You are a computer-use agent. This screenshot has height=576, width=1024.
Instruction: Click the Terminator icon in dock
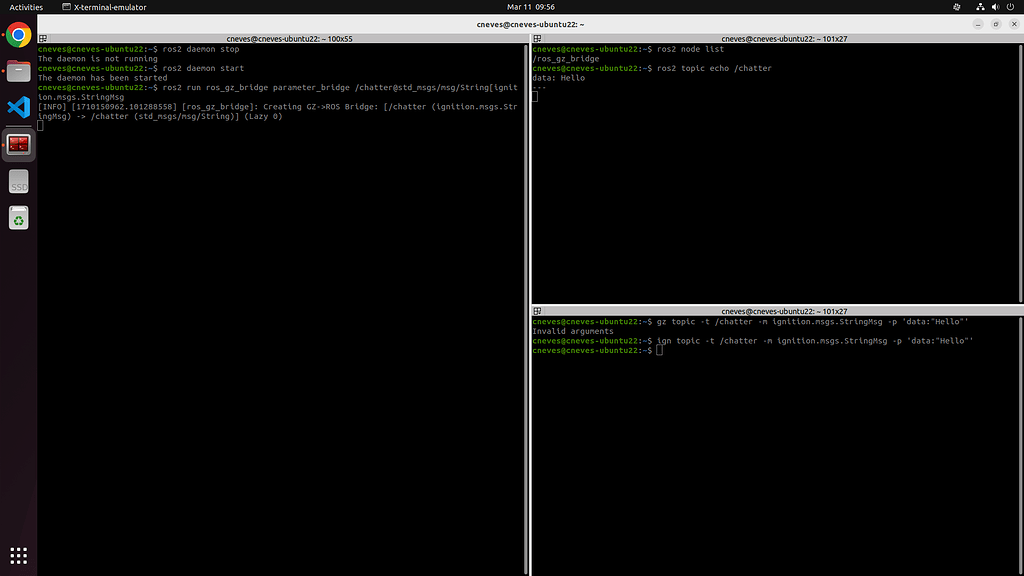pyautogui.click(x=18, y=144)
